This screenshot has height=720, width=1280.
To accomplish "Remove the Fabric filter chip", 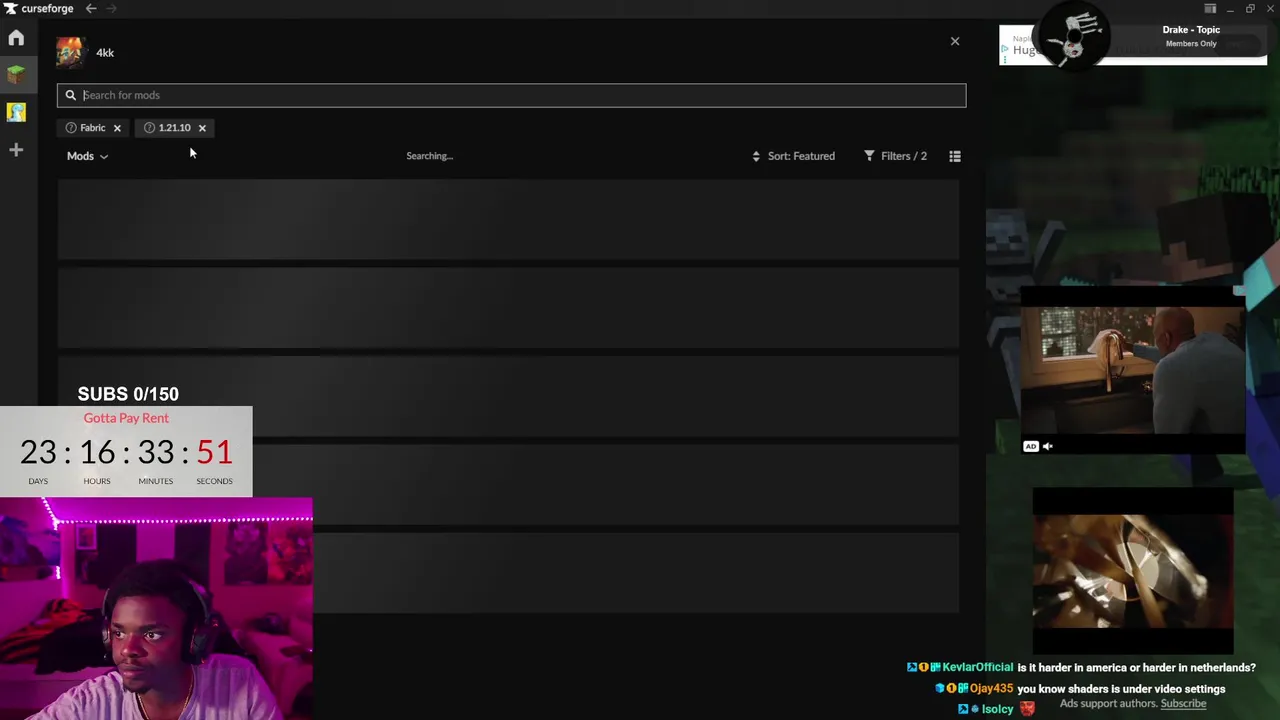I will [x=117, y=128].
